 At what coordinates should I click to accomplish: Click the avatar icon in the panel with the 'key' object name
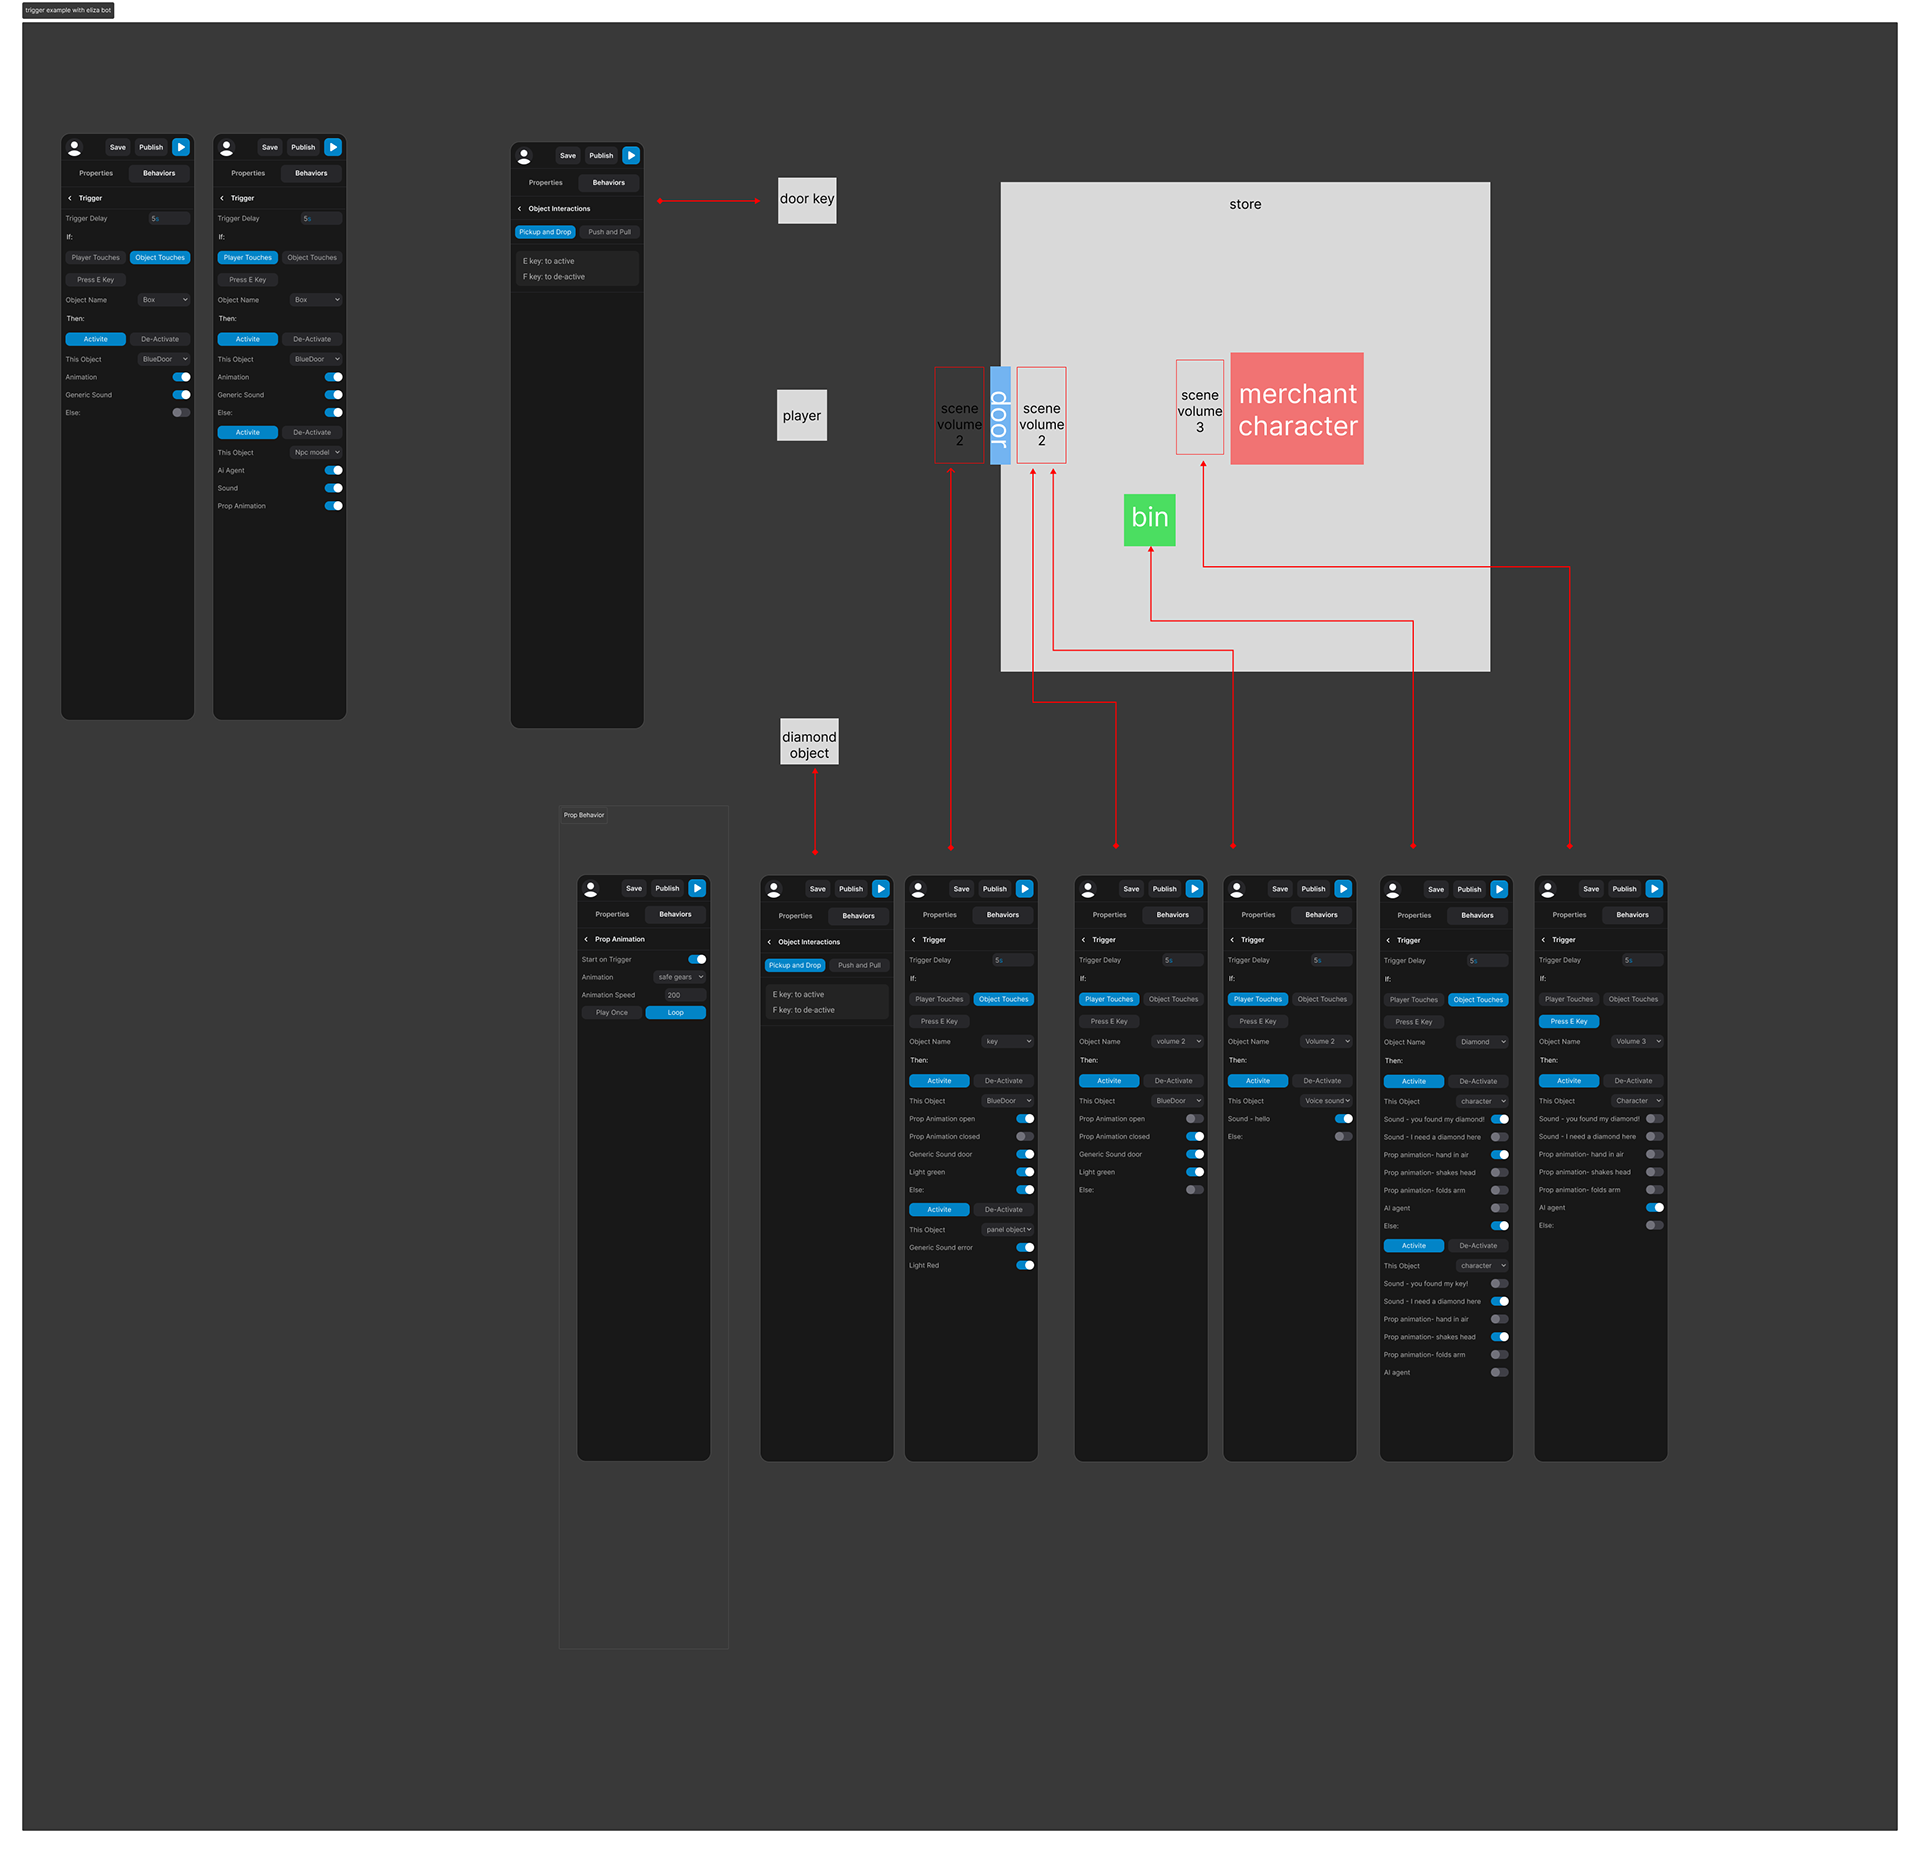[918, 889]
